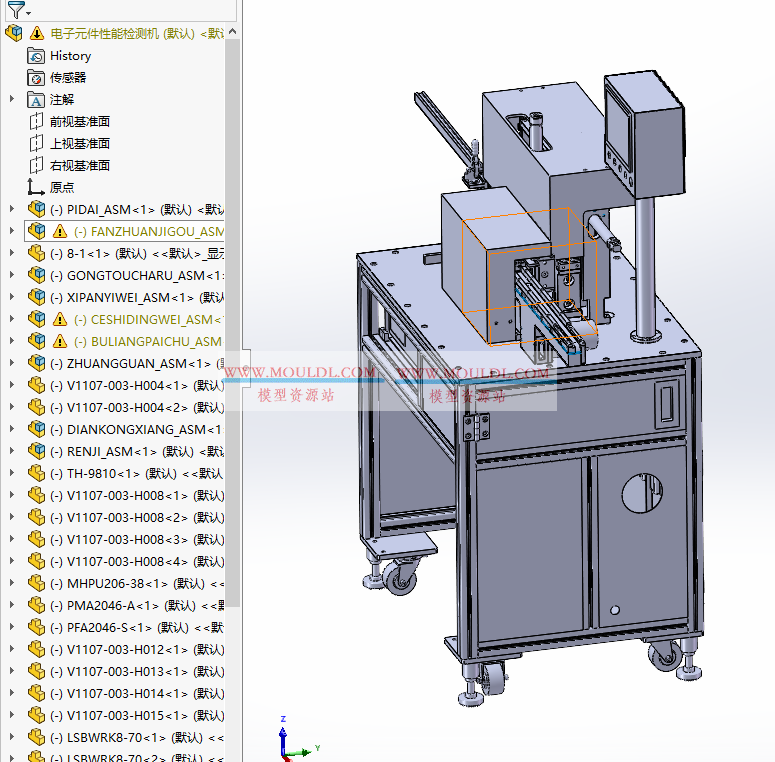The height and width of the screenshot is (762, 775).
Task: Select the V1107-003-H004<2> component
Action: tap(137, 407)
